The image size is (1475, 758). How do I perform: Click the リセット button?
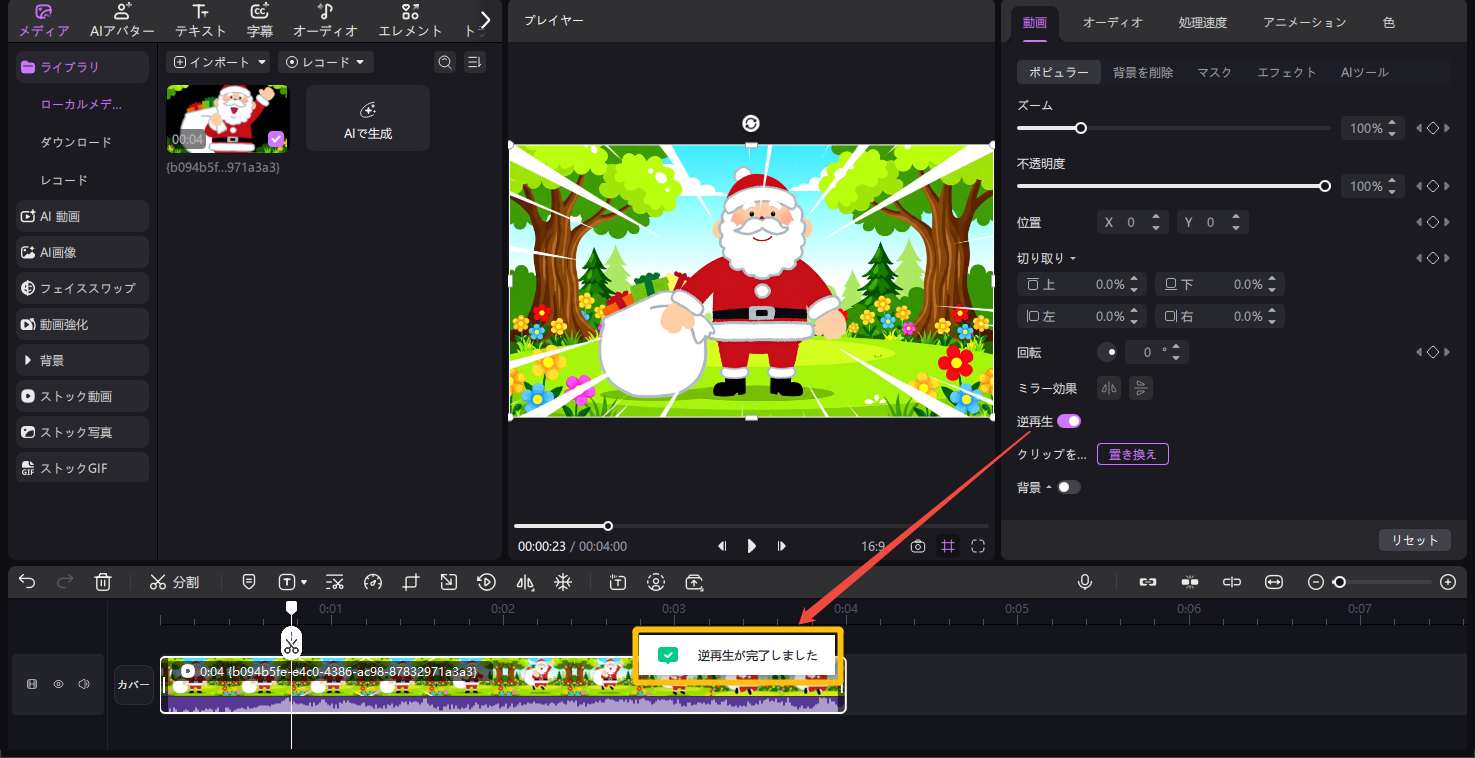pos(1414,540)
